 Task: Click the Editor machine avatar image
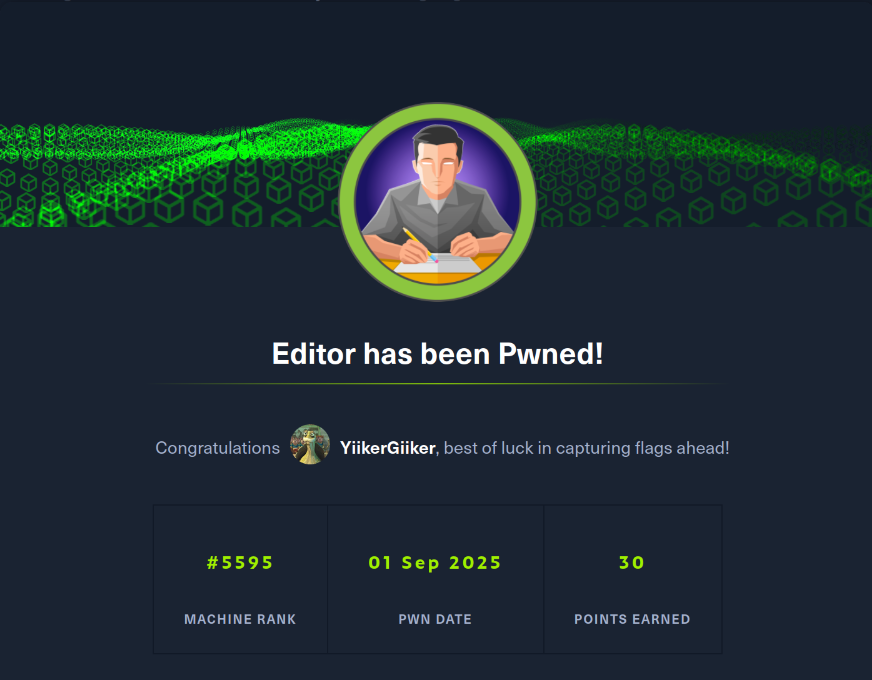click(437, 202)
